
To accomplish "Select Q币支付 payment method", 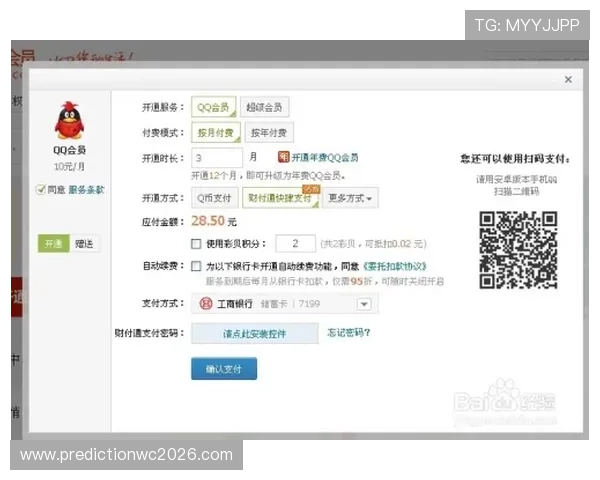I will coord(214,198).
